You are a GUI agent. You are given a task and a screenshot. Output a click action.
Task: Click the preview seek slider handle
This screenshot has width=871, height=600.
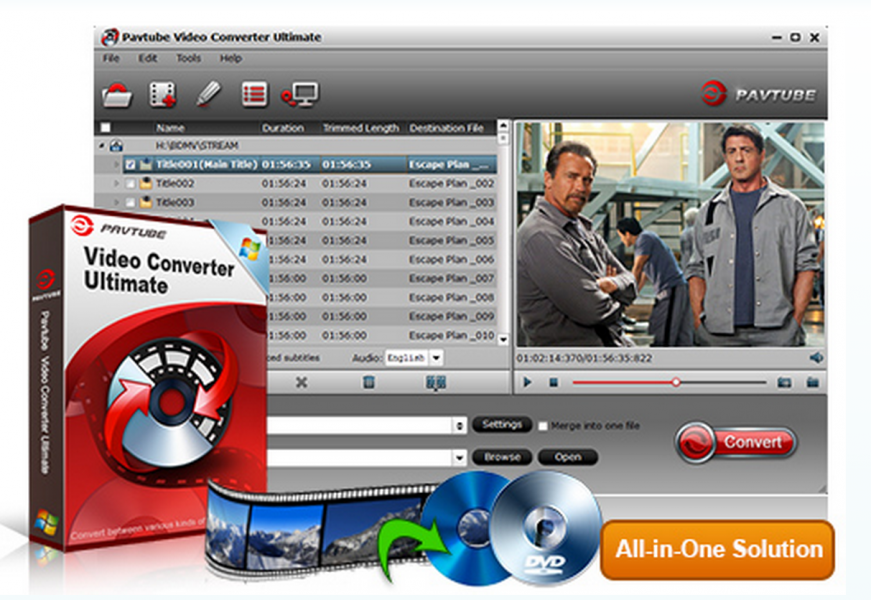click(676, 382)
